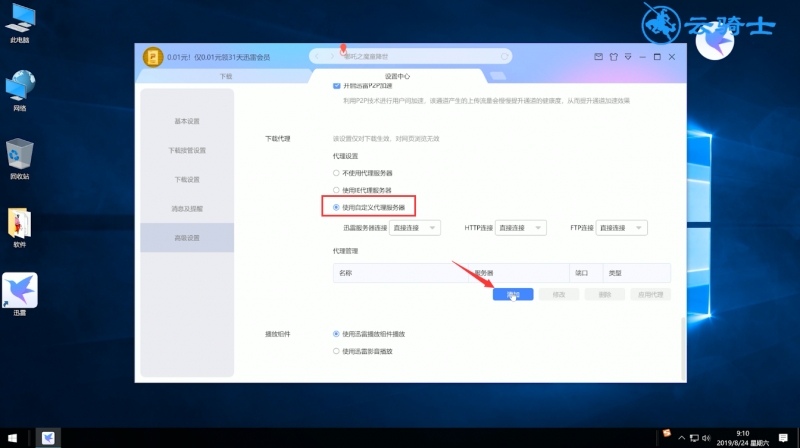Click the 修改 proxy button
Viewport: 800px width, 448px height.
559,294
